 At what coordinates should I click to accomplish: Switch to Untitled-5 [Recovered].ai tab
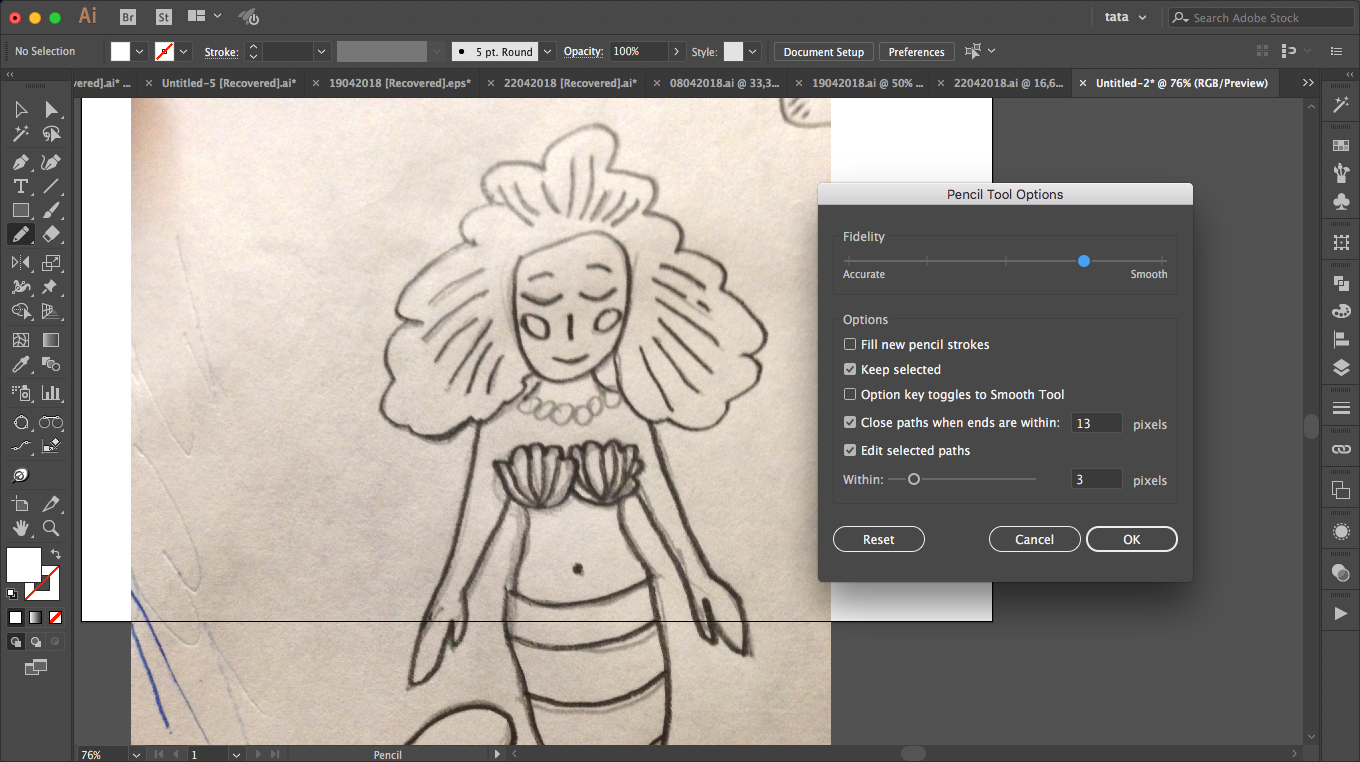[x=229, y=83]
